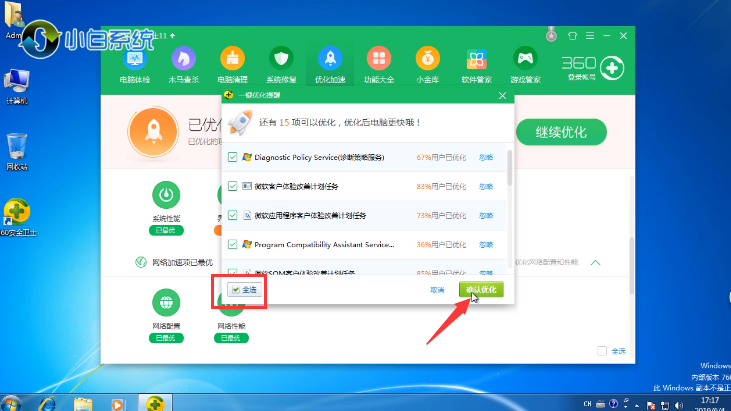This screenshot has height=411, width=731.
Task: Open the 系统修复 shield icon
Action: tap(281, 59)
